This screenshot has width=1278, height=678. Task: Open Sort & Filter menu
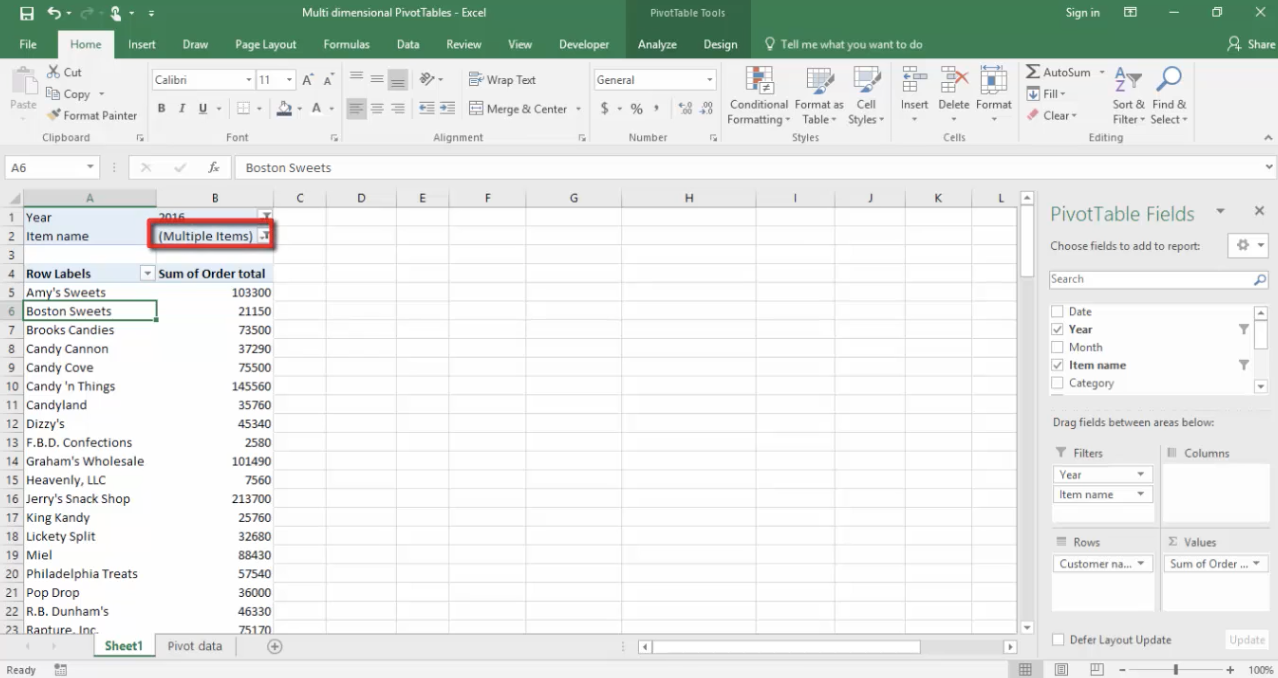(x=1128, y=96)
